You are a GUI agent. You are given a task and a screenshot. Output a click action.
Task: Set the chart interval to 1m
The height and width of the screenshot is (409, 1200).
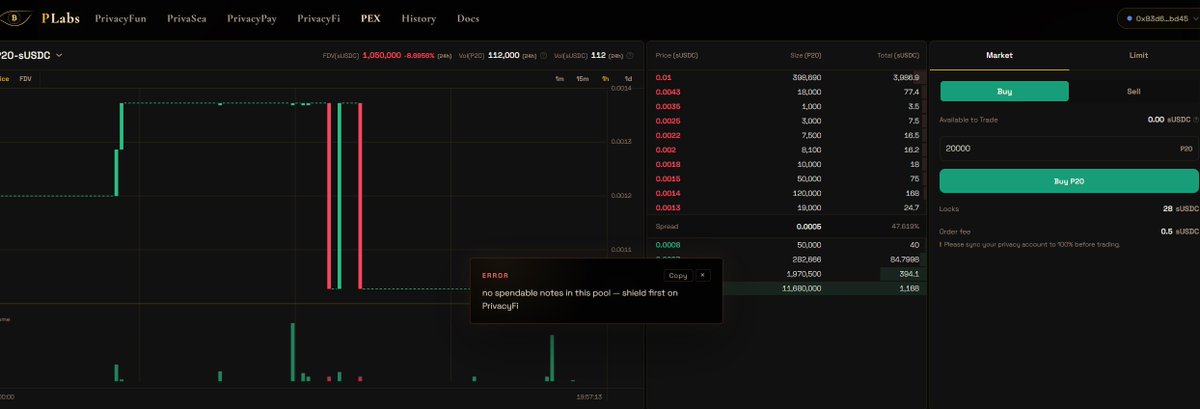pyautogui.click(x=559, y=78)
